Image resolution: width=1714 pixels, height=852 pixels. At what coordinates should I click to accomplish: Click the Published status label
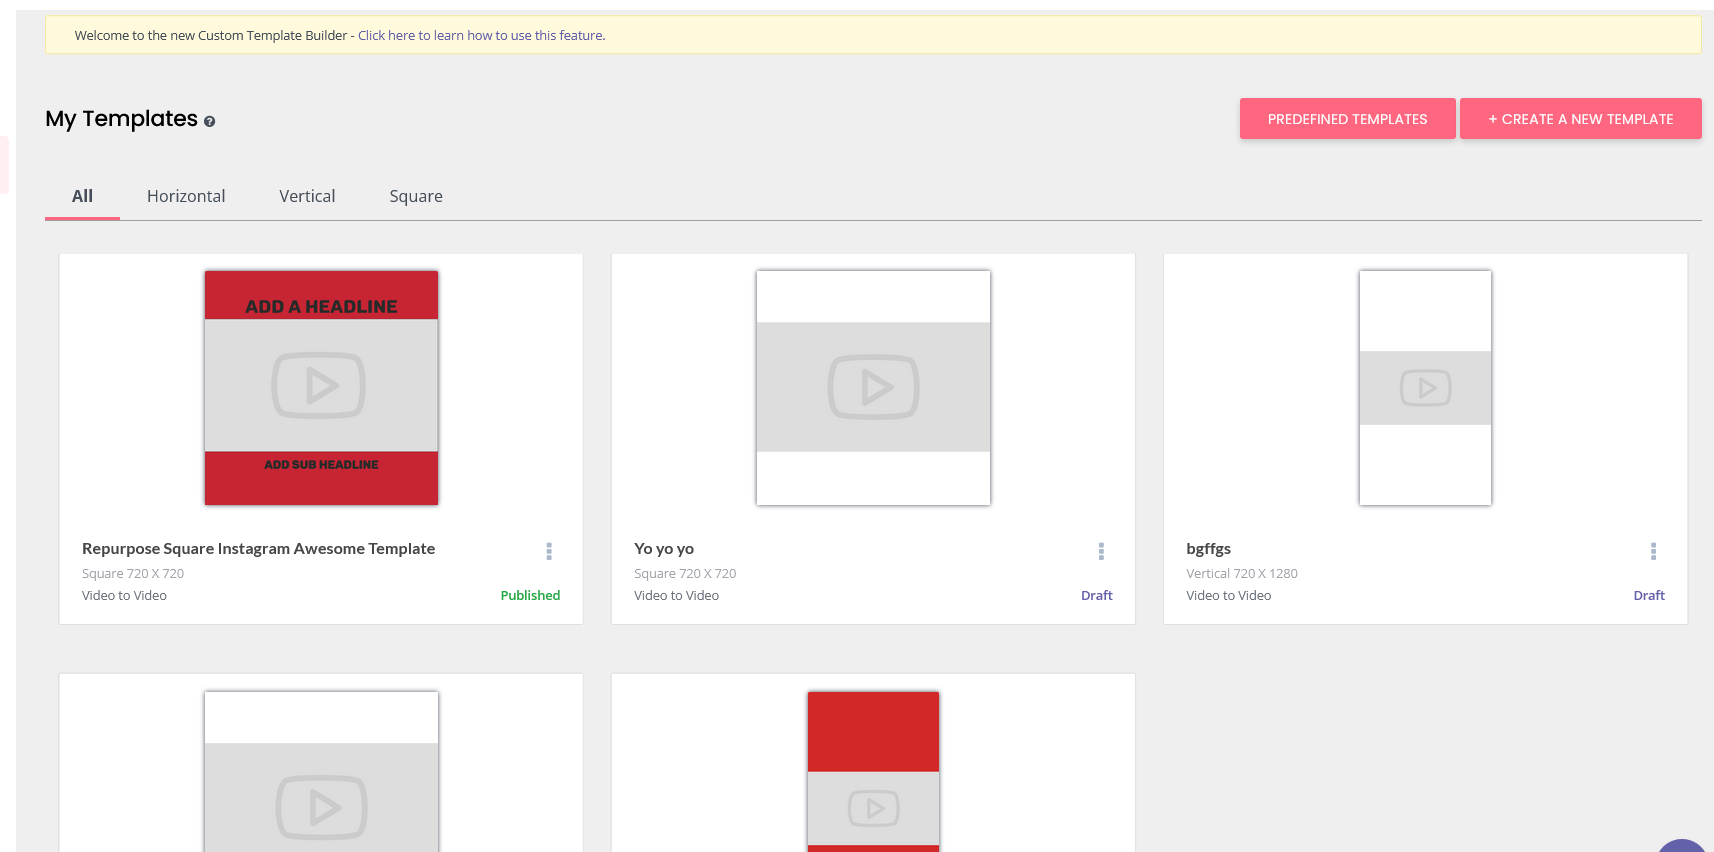(530, 595)
